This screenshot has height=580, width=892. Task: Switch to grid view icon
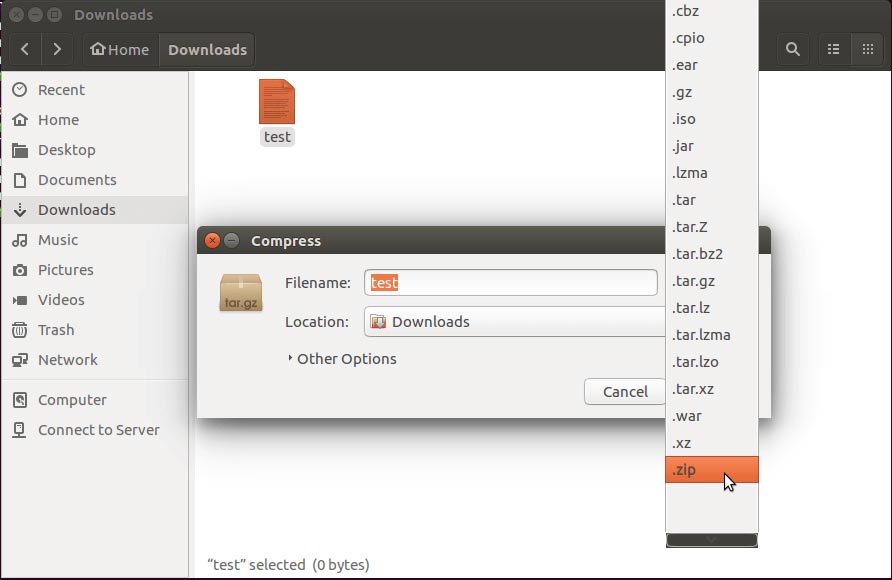pos(868,49)
